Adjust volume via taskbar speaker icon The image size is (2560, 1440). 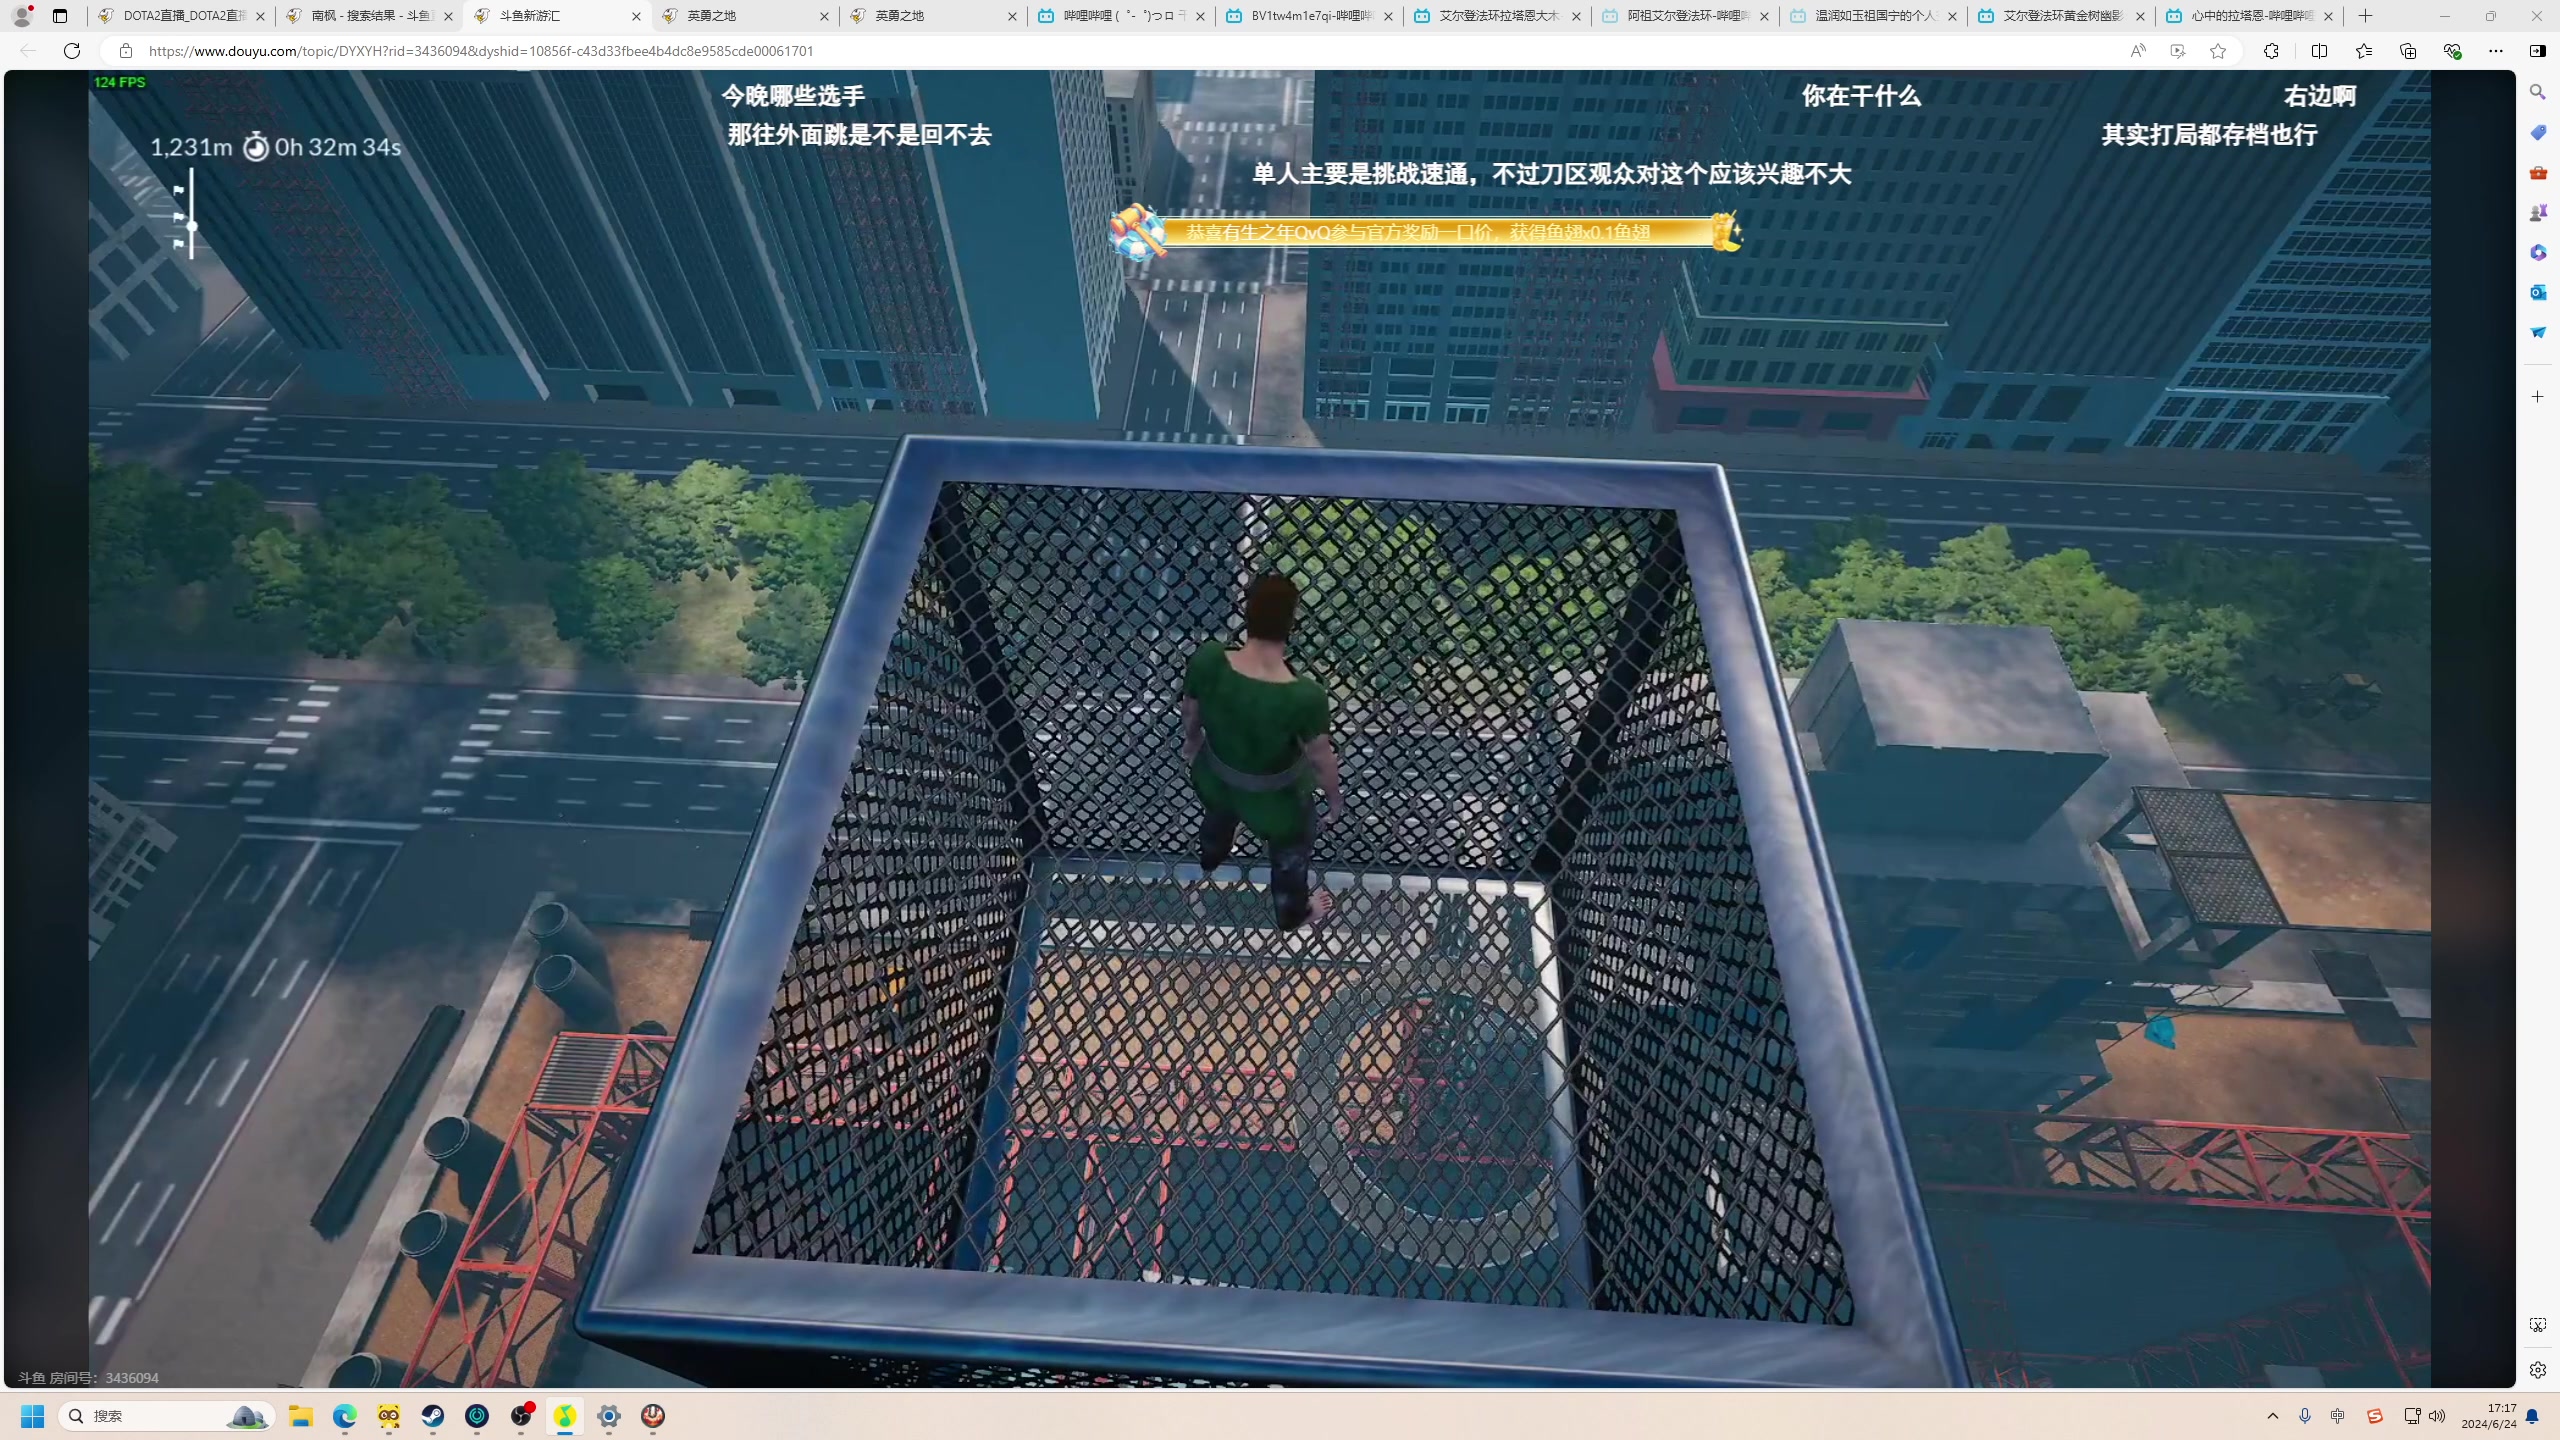pyautogui.click(x=2437, y=1415)
